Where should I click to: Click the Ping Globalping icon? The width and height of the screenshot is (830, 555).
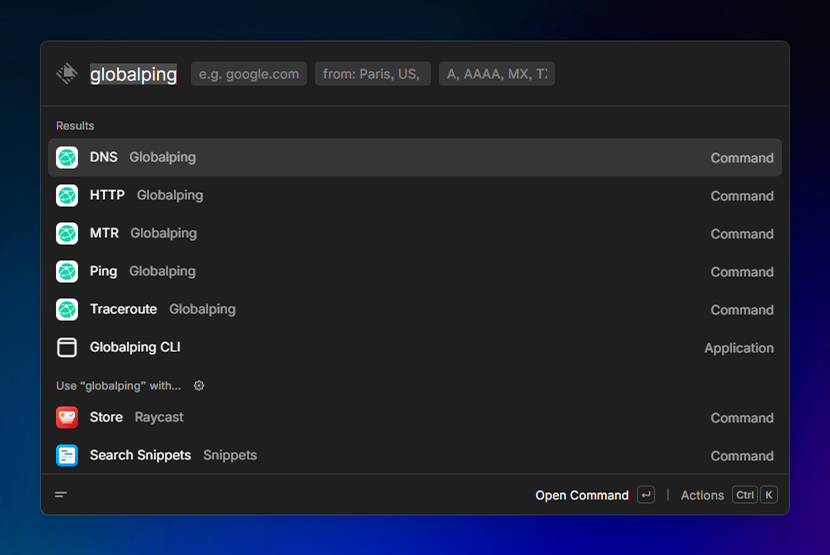click(67, 272)
